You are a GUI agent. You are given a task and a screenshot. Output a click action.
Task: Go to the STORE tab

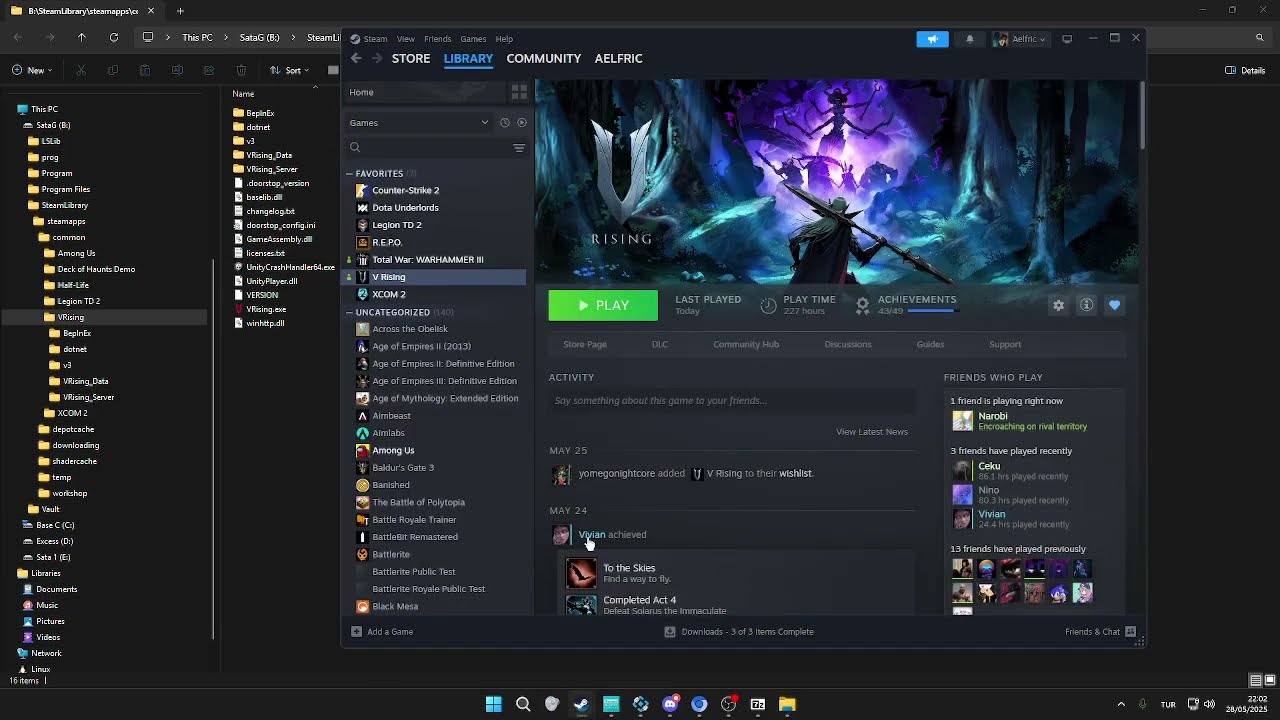[x=411, y=59]
